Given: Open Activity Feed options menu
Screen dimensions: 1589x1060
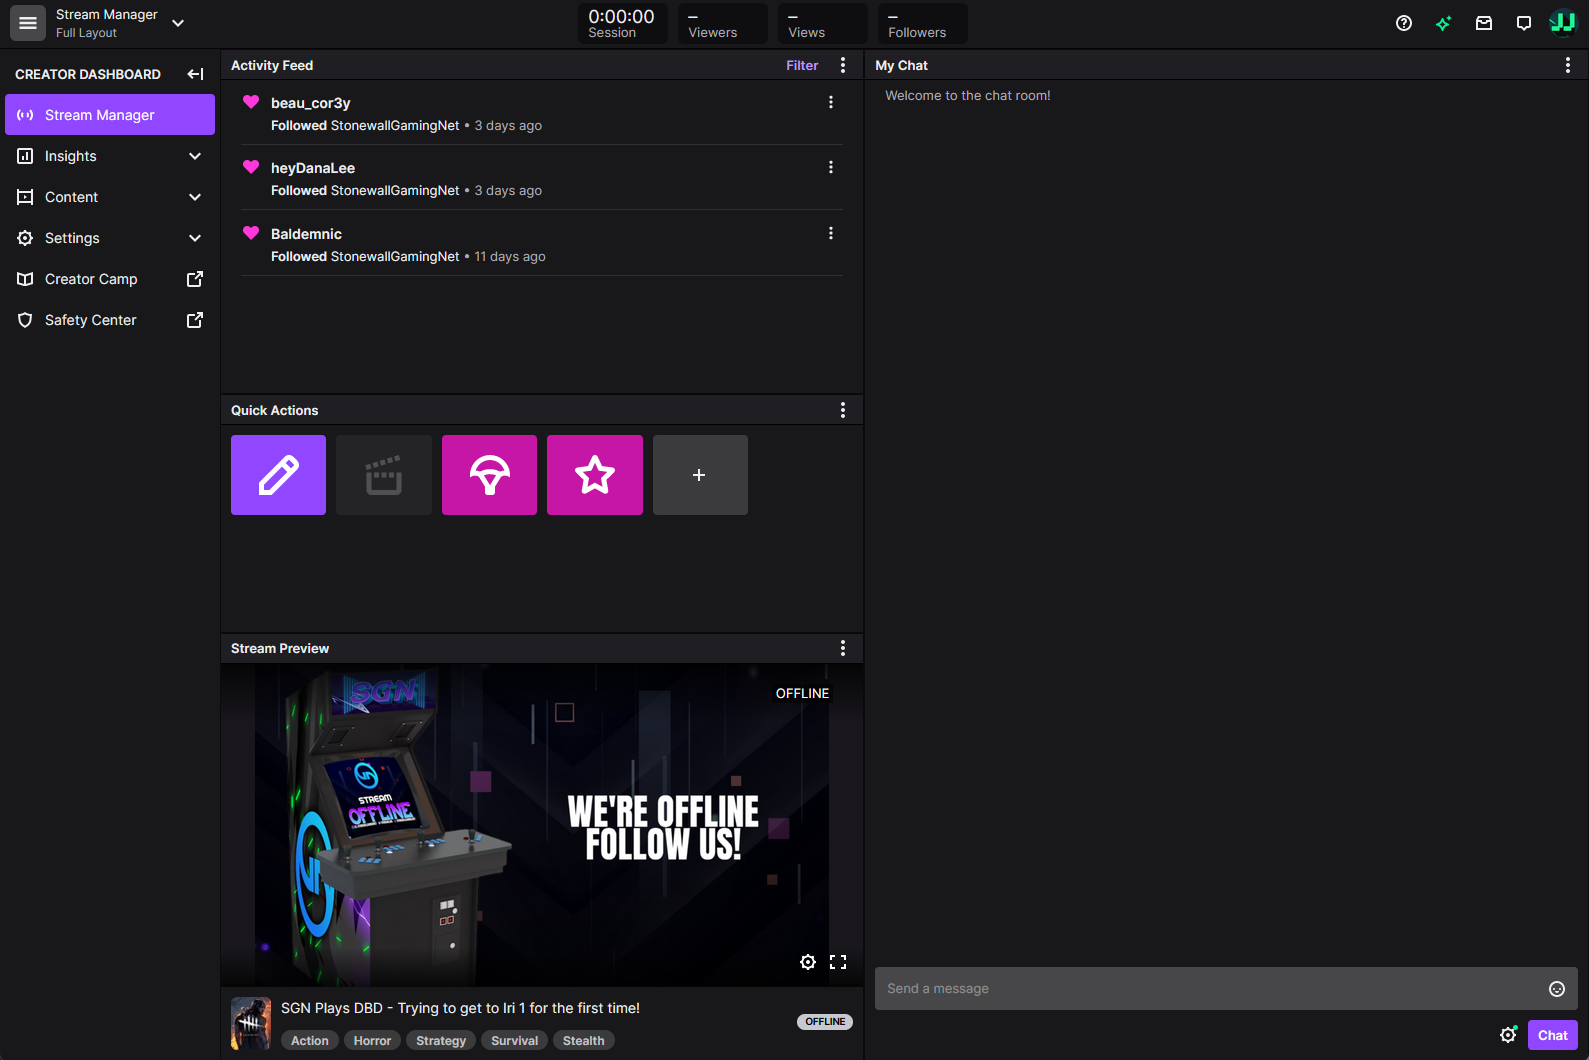Looking at the screenshot, I should 843,65.
